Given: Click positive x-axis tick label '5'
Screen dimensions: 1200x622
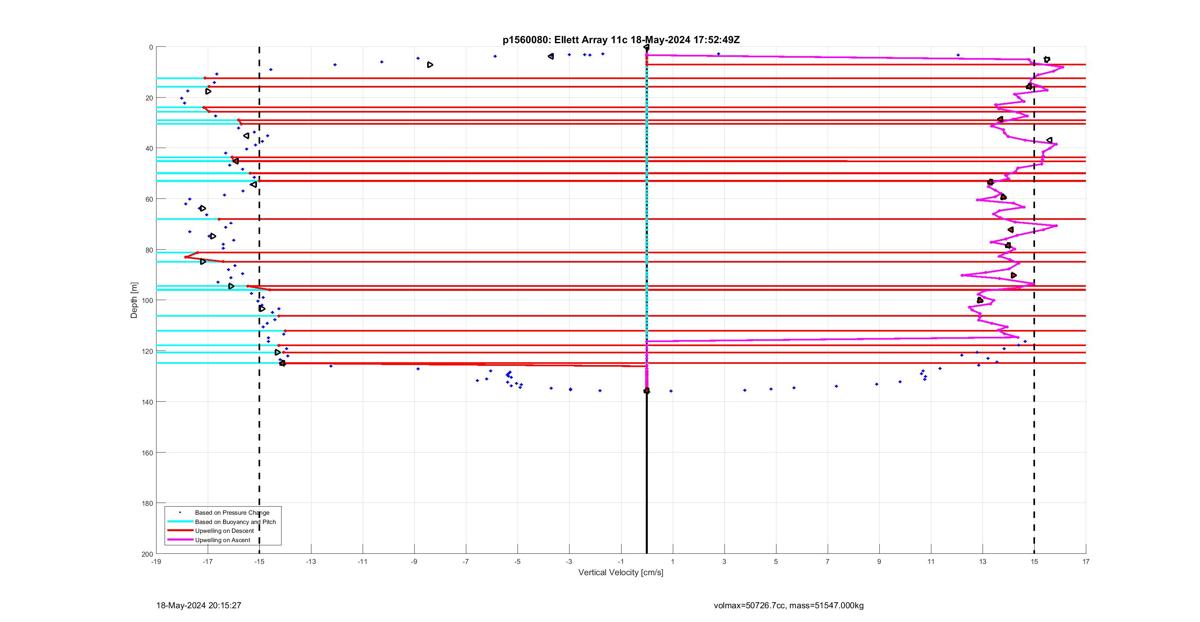Looking at the screenshot, I should point(776,562).
